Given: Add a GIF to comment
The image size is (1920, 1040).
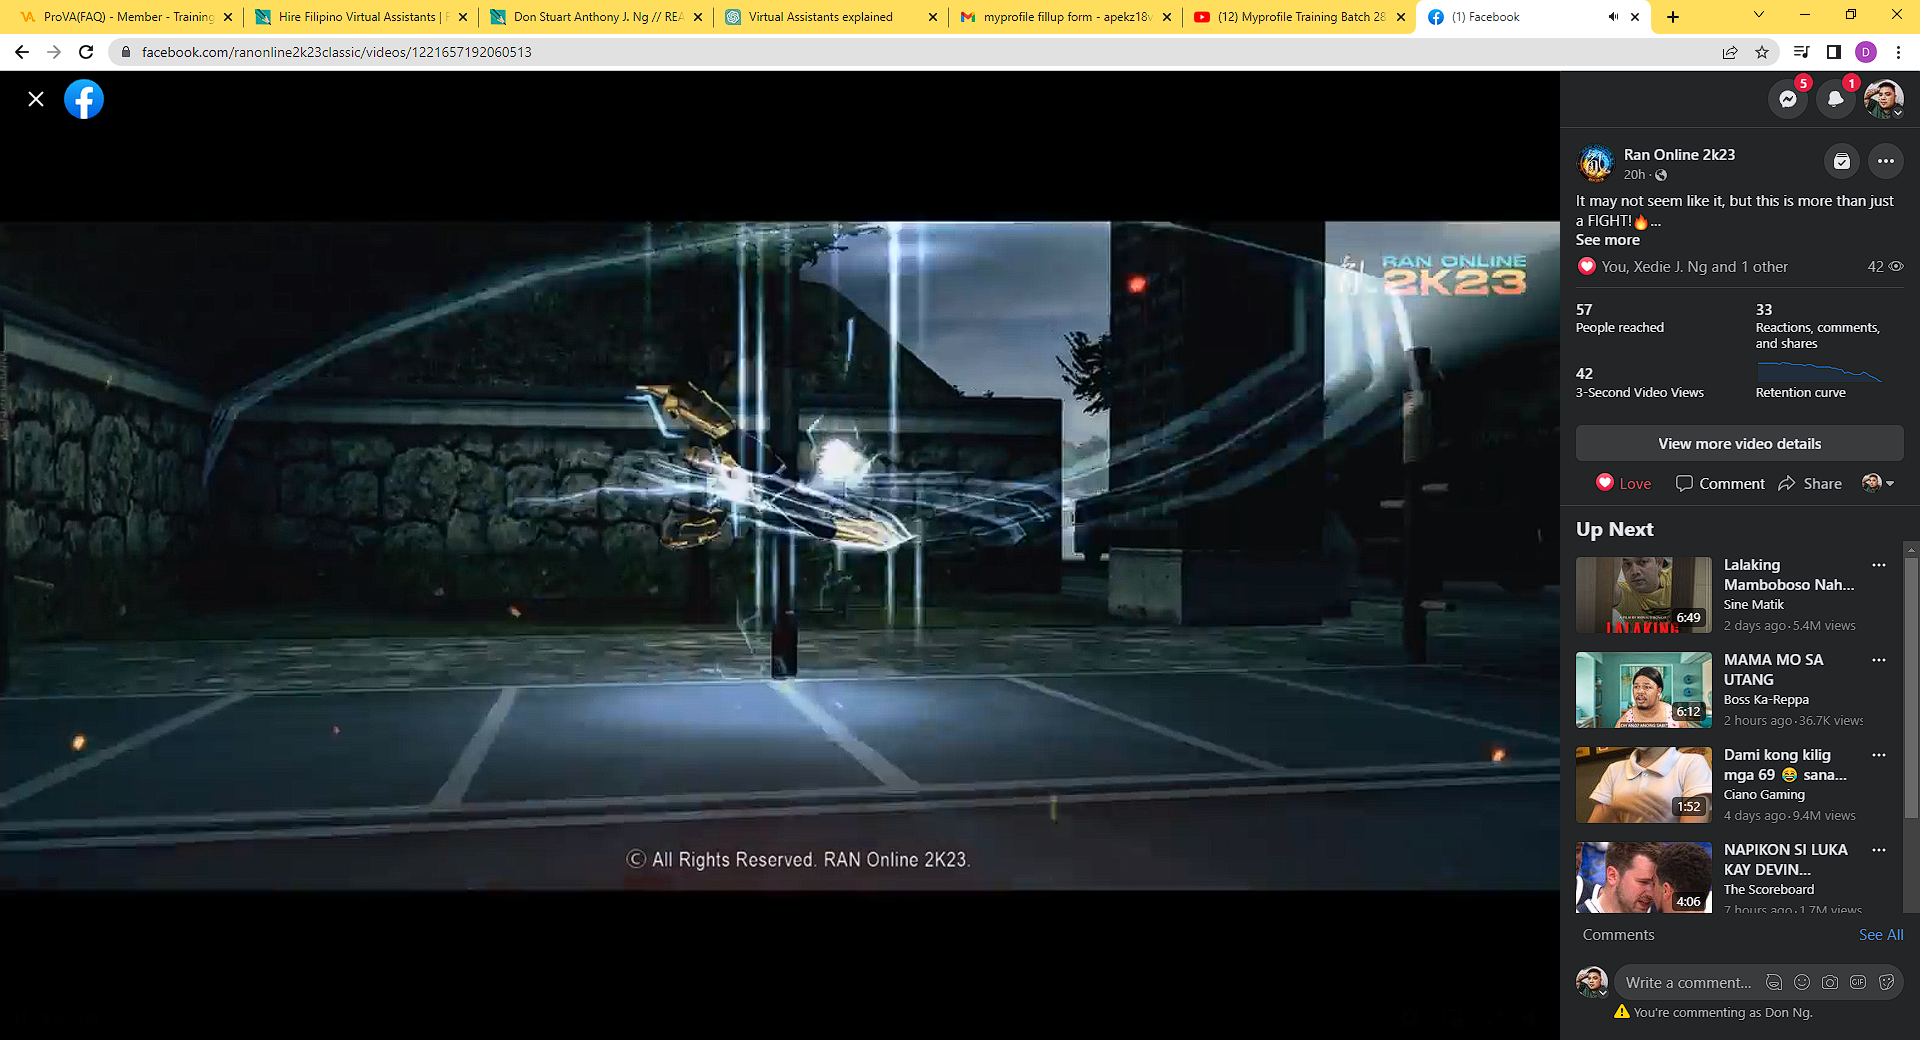Looking at the screenshot, I should pyautogui.click(x=1858, y=983).
